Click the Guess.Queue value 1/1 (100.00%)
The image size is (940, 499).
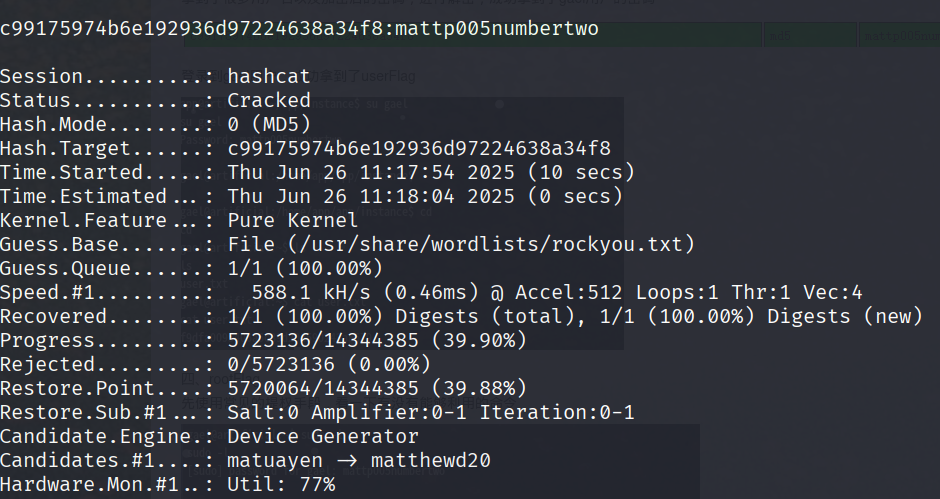305,268
